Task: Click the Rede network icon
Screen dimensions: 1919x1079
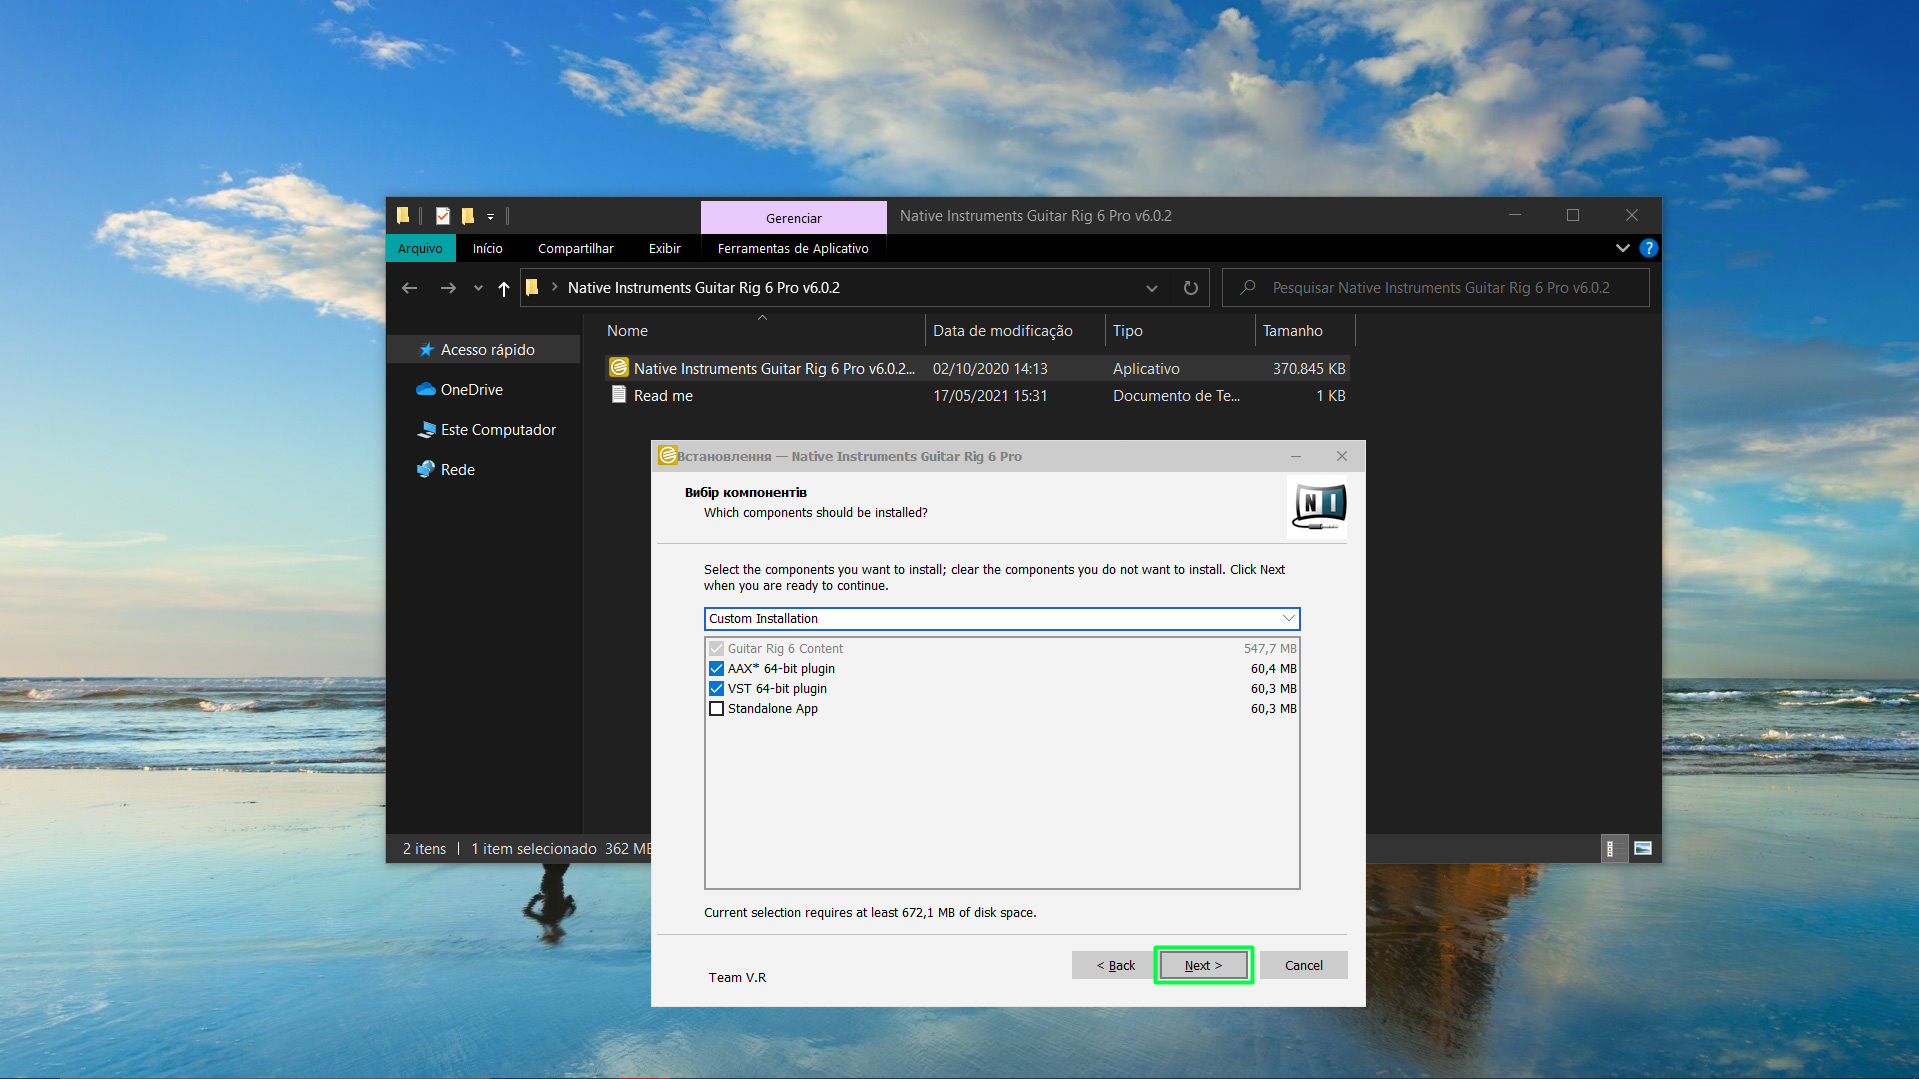Action: tap(426, 470)
